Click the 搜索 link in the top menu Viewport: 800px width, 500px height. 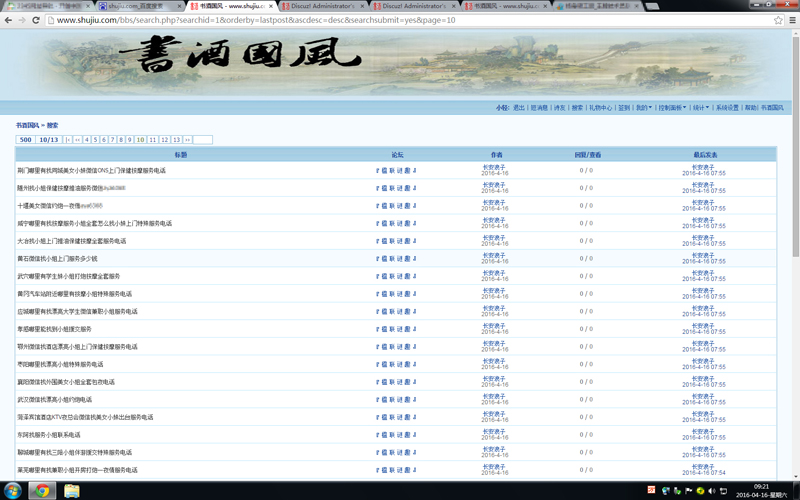[x=577, y=108]
